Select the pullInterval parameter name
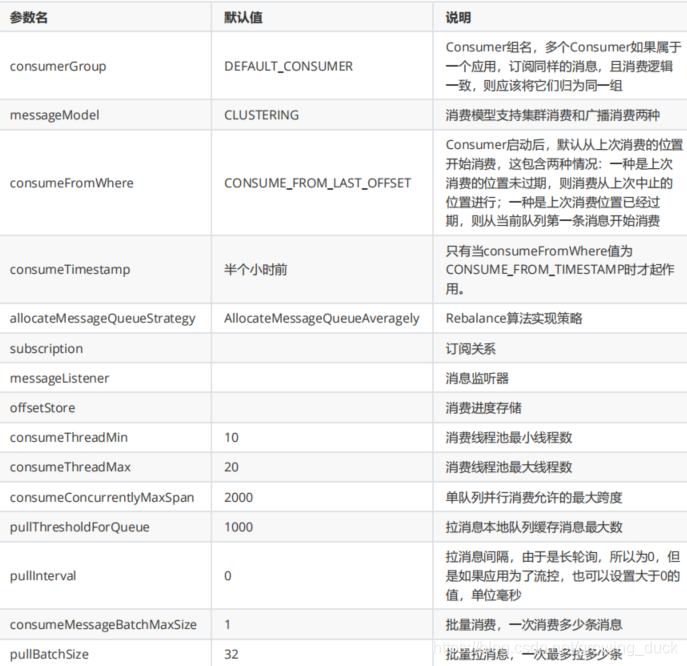This screenshot has width=687, height=666. (43, 575)
